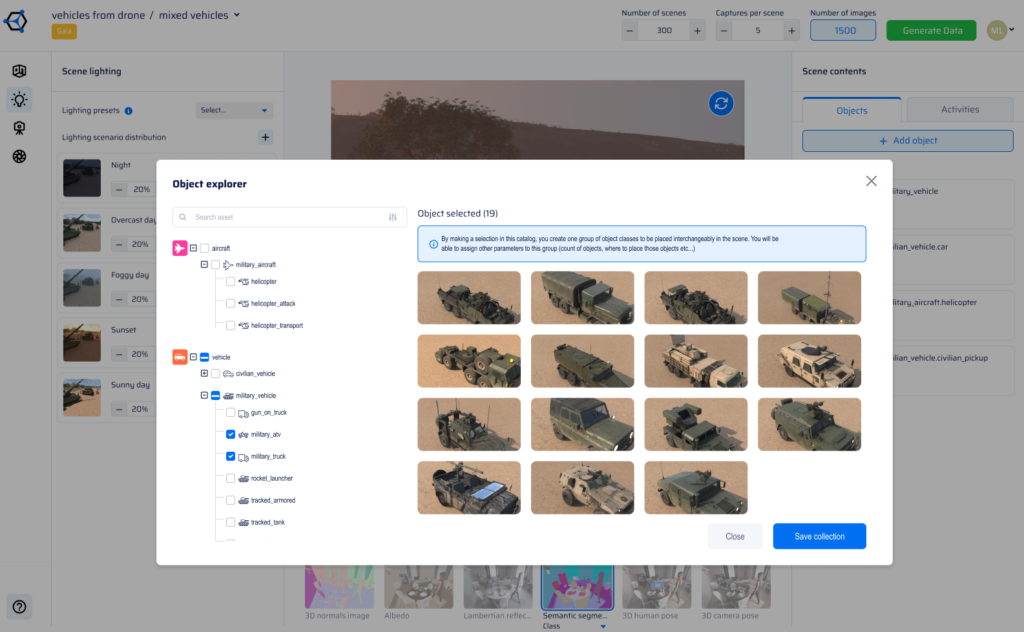Viewport: 1024px width, 632px height.
Task: Click the help question mark icon
Action: click(19, 605)
